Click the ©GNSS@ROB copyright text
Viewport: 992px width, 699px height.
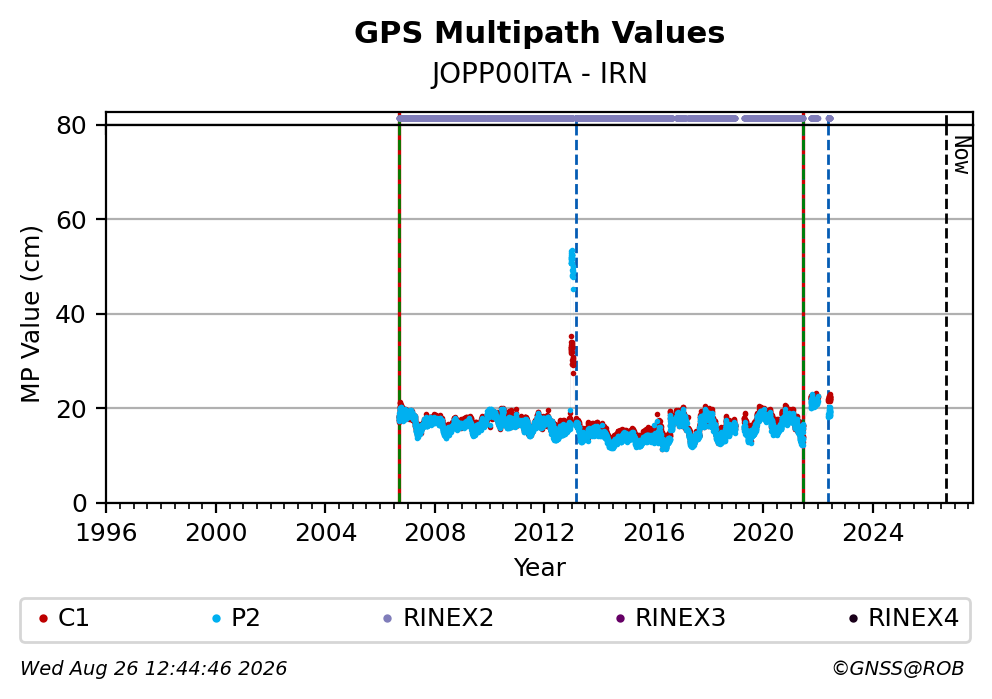(x=898, y=669)
